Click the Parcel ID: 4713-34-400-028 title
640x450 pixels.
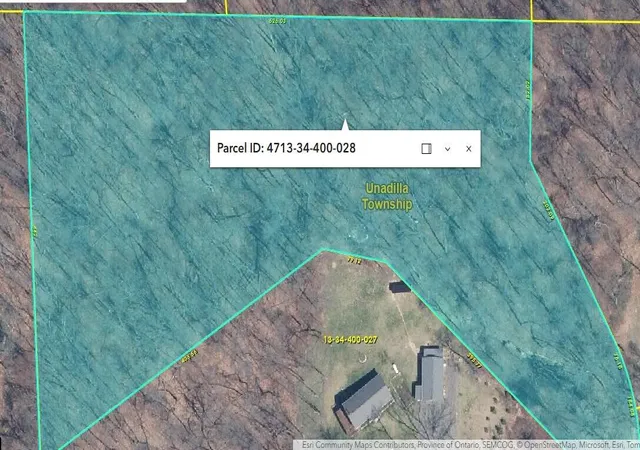(286, 148)
